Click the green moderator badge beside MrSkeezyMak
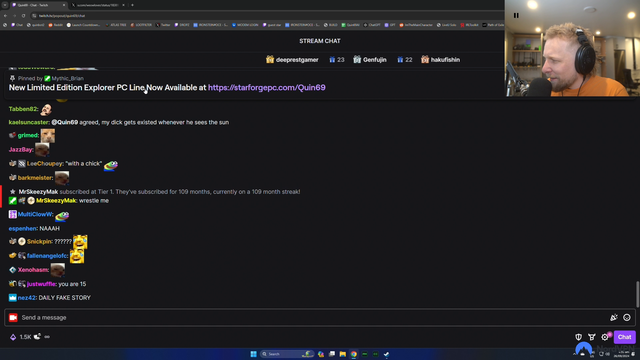 coord(13,200)
